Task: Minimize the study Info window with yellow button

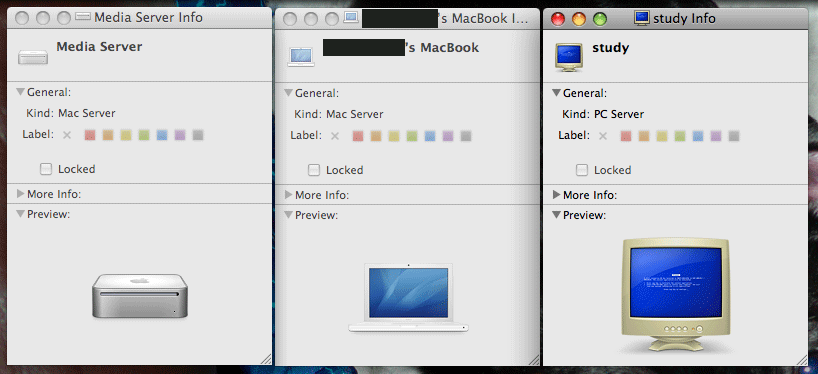Action: [x=579, y=19]
